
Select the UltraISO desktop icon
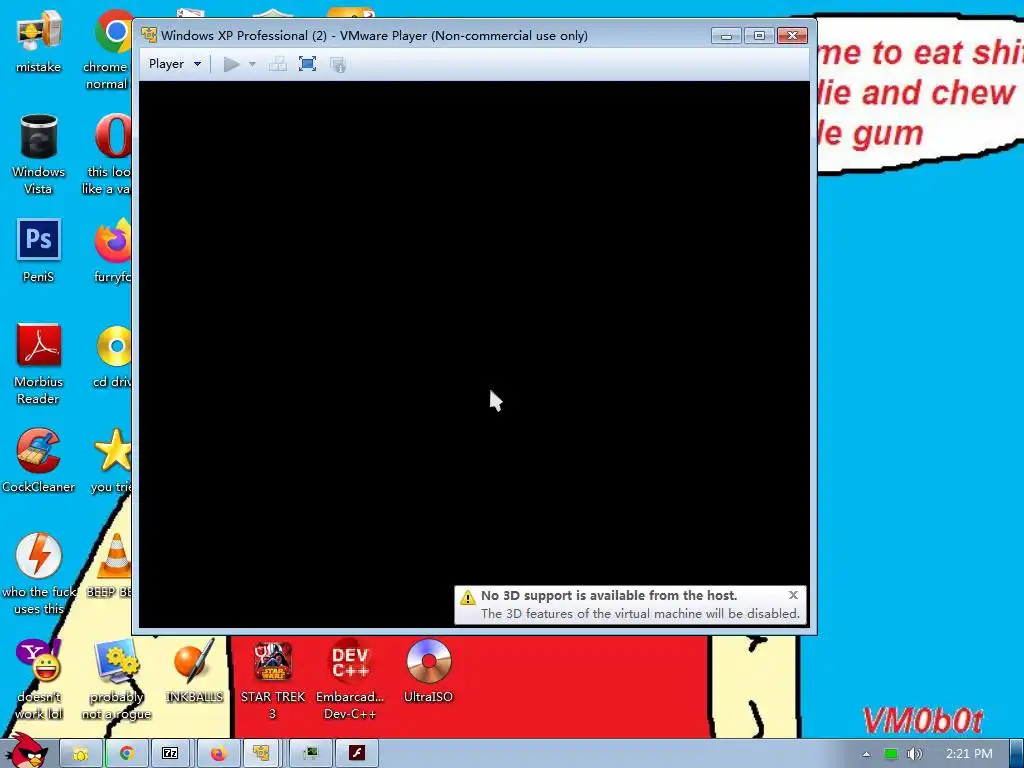pyautogui.click(x=428, y=671)
